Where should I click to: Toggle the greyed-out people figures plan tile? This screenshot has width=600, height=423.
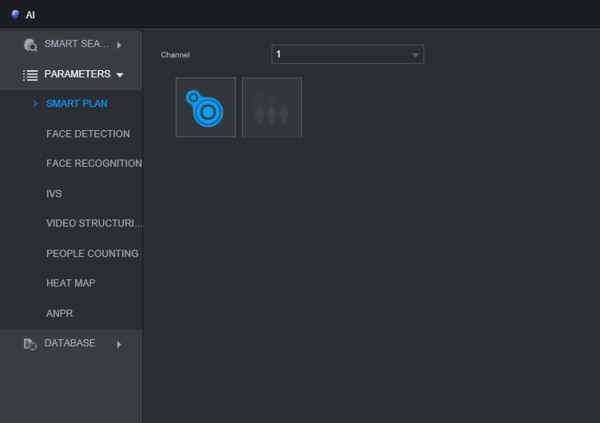point(272,107)
